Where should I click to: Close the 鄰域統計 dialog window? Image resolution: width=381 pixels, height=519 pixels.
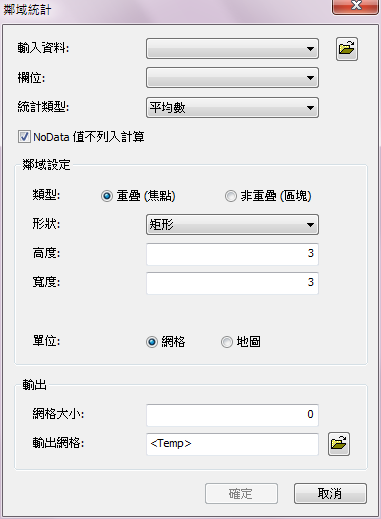click(355, 6)
